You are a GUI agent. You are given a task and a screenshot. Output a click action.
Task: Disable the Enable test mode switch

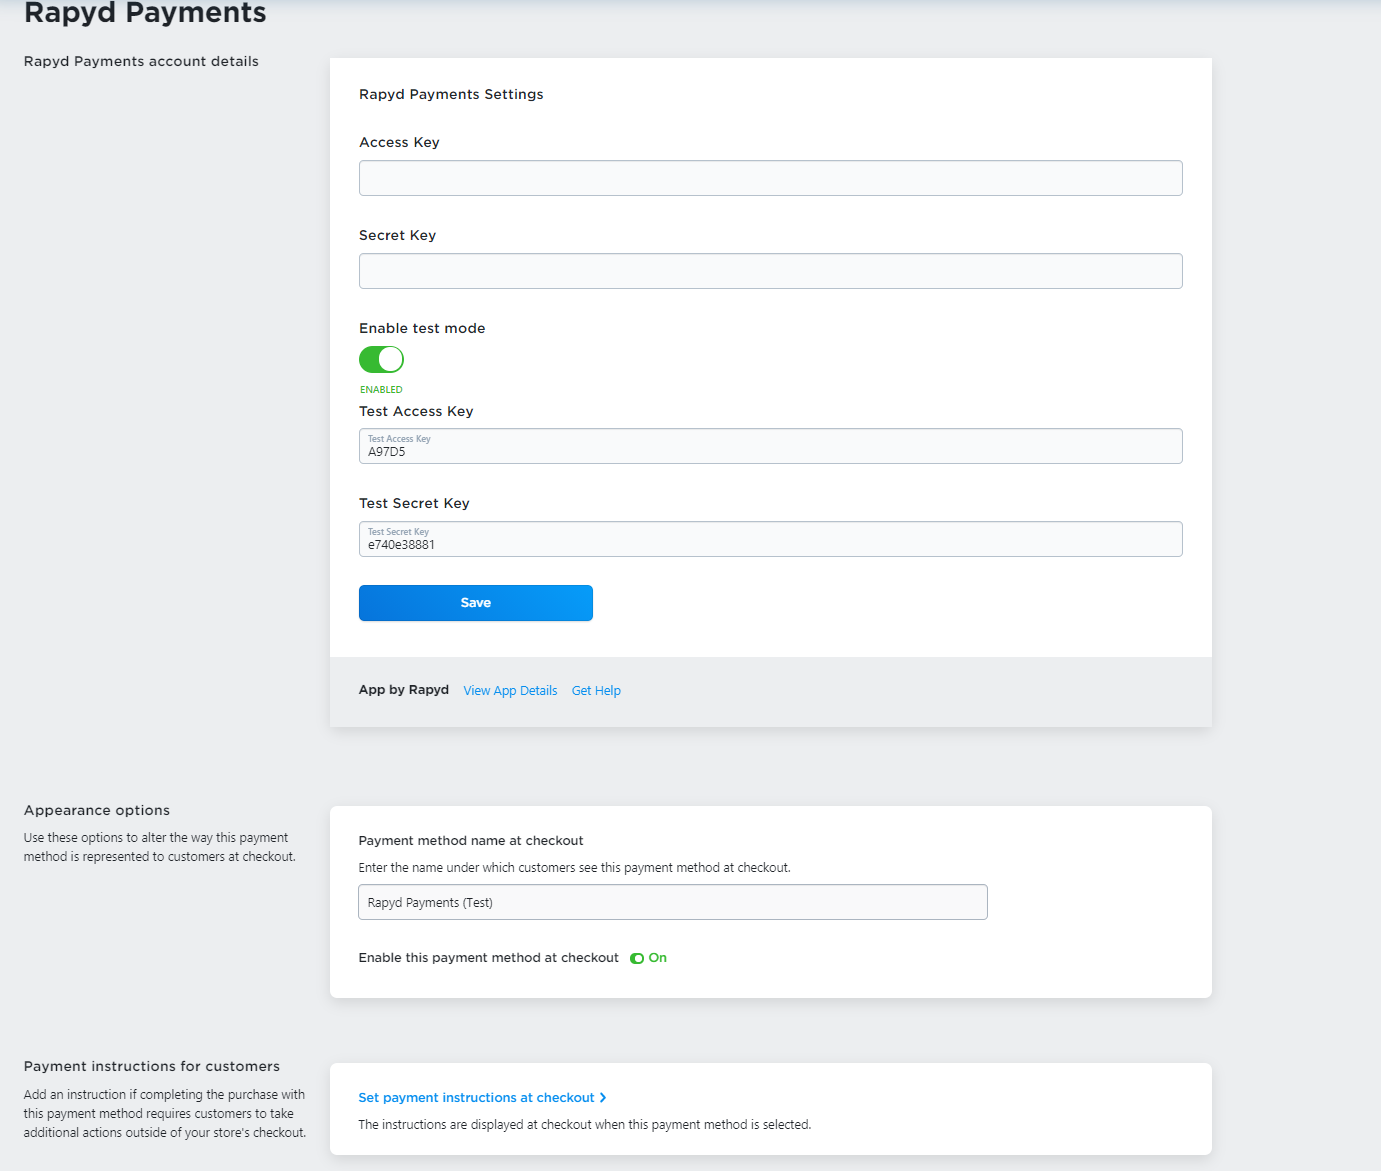[381, 359]
